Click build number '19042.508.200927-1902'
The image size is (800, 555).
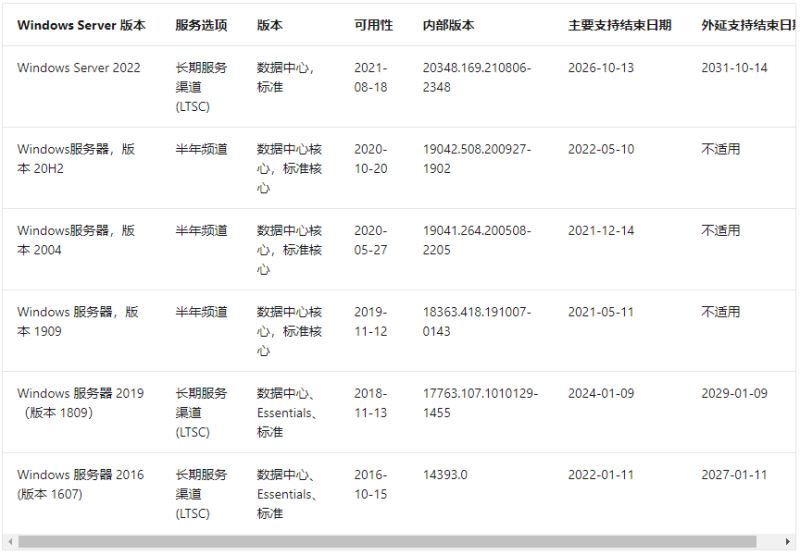[477, 159]
